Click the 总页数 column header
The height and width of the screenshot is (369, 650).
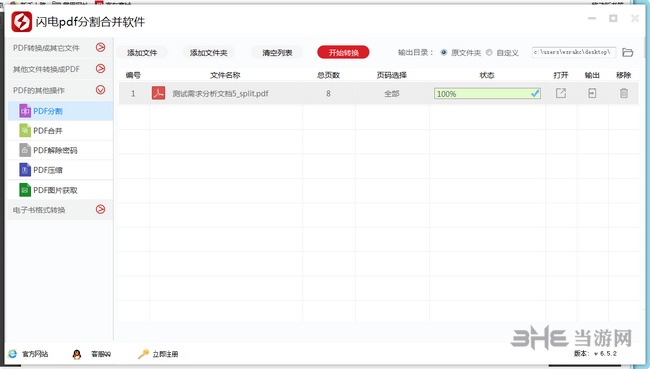328,75
